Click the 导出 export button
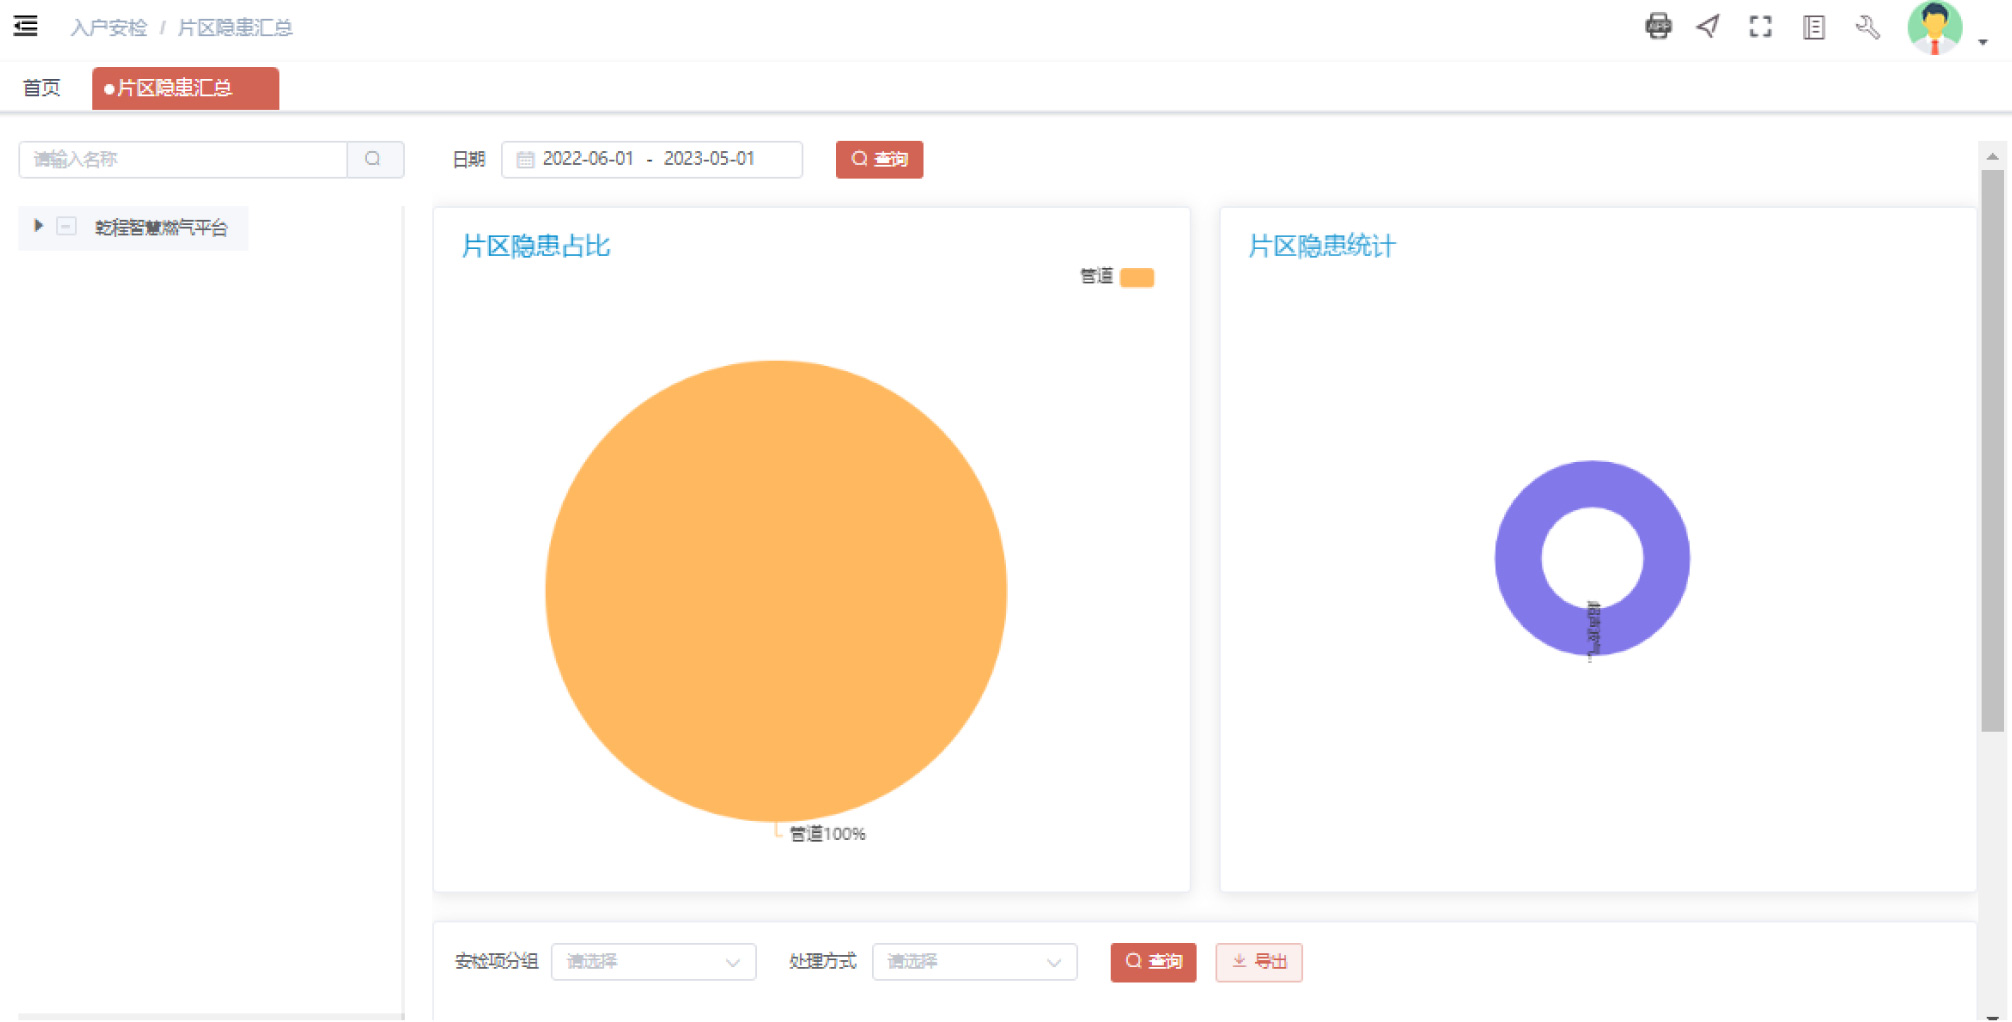Screen dimensions: 2012x1022 point(1258,962)
